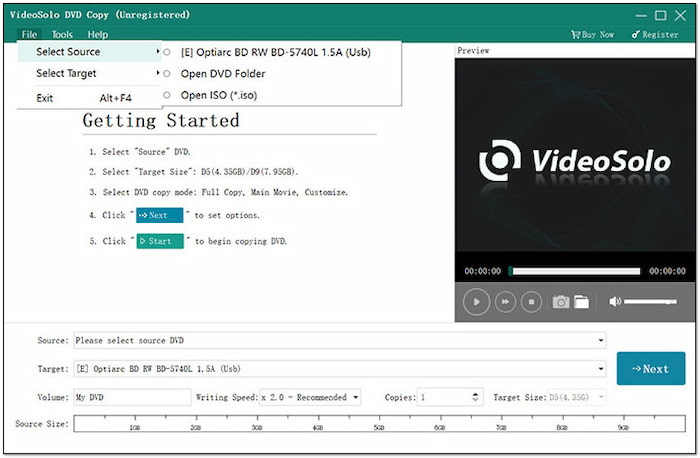The width and height of the screenshot is (700, 458).
Task: Adjust the preview volume slider
Action: [650, 301]
